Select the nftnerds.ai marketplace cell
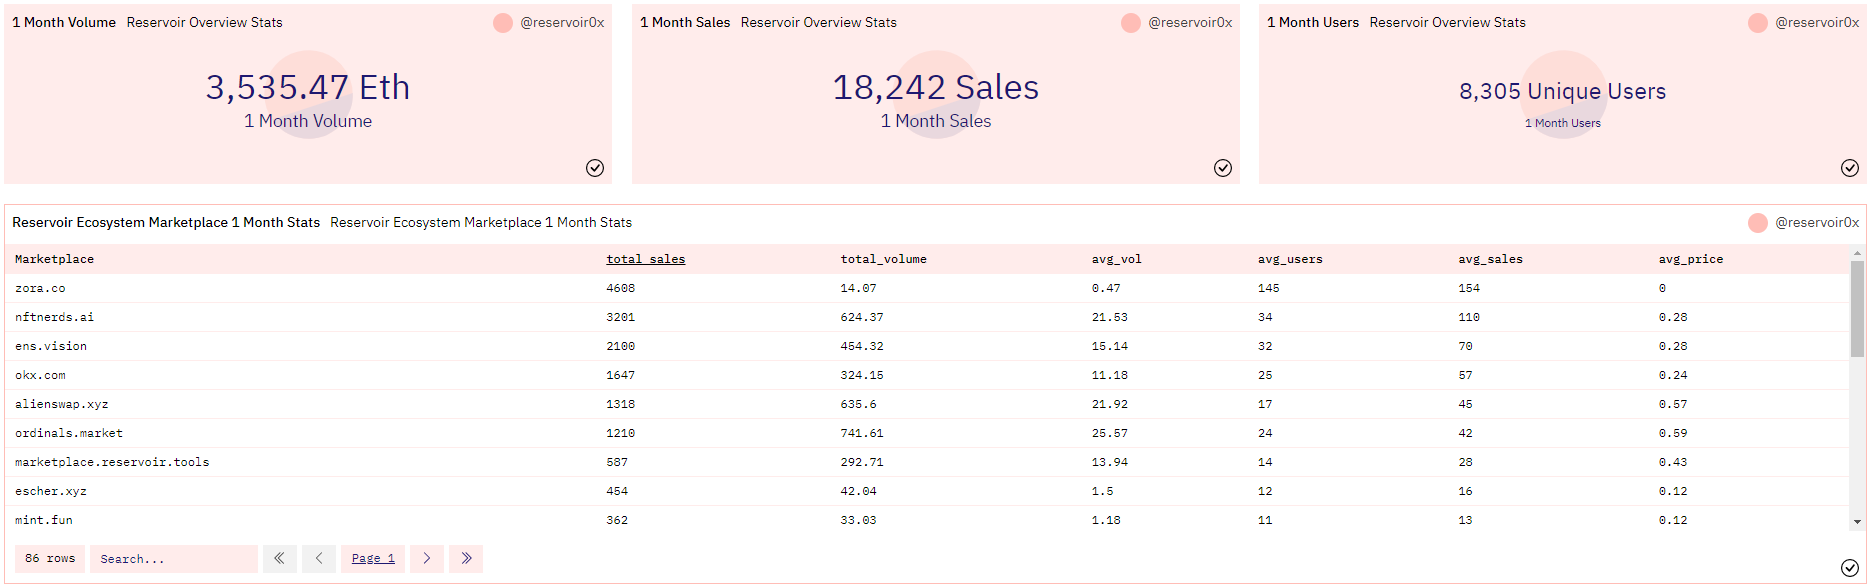 click(x=54, y=317)
